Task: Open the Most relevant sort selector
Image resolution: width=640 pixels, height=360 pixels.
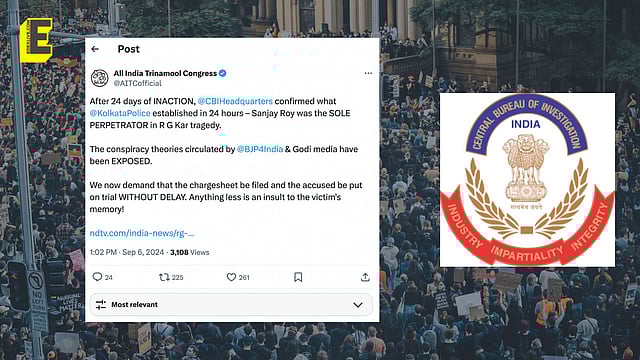Action: point(231,304)
